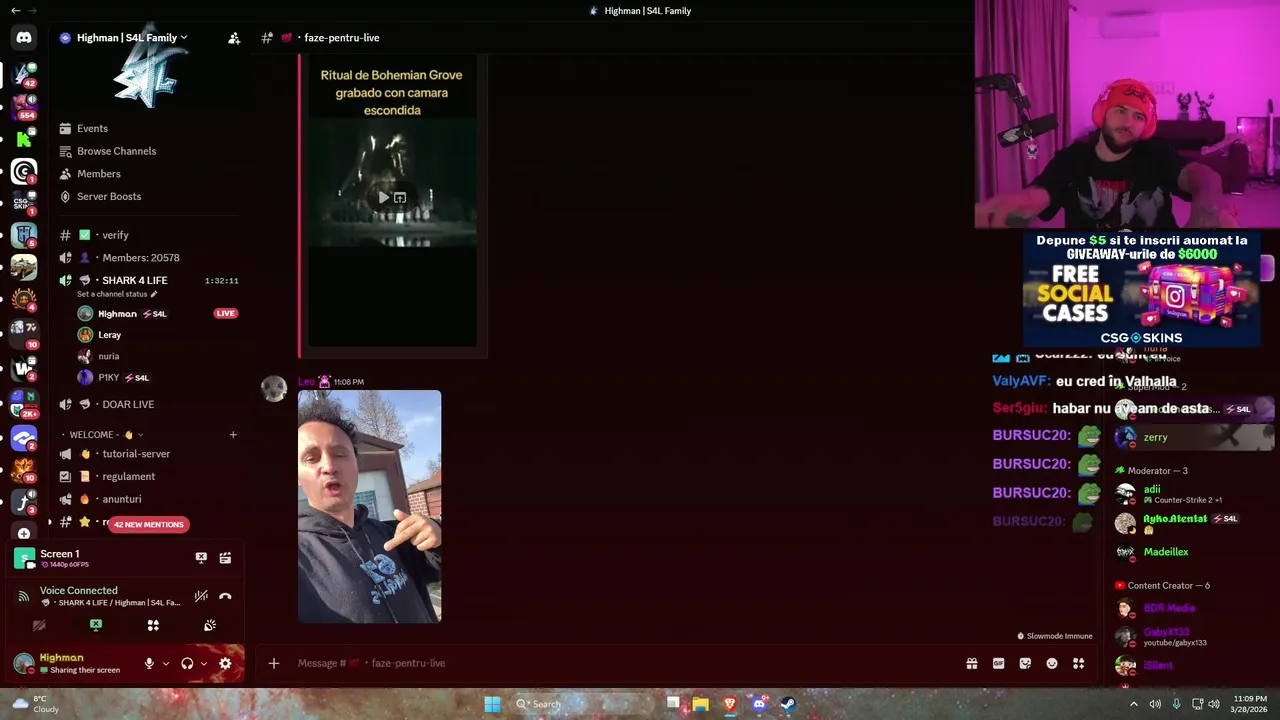Add a server plus button
Viewport: 1280px width, 720px height.
point(24,533)
